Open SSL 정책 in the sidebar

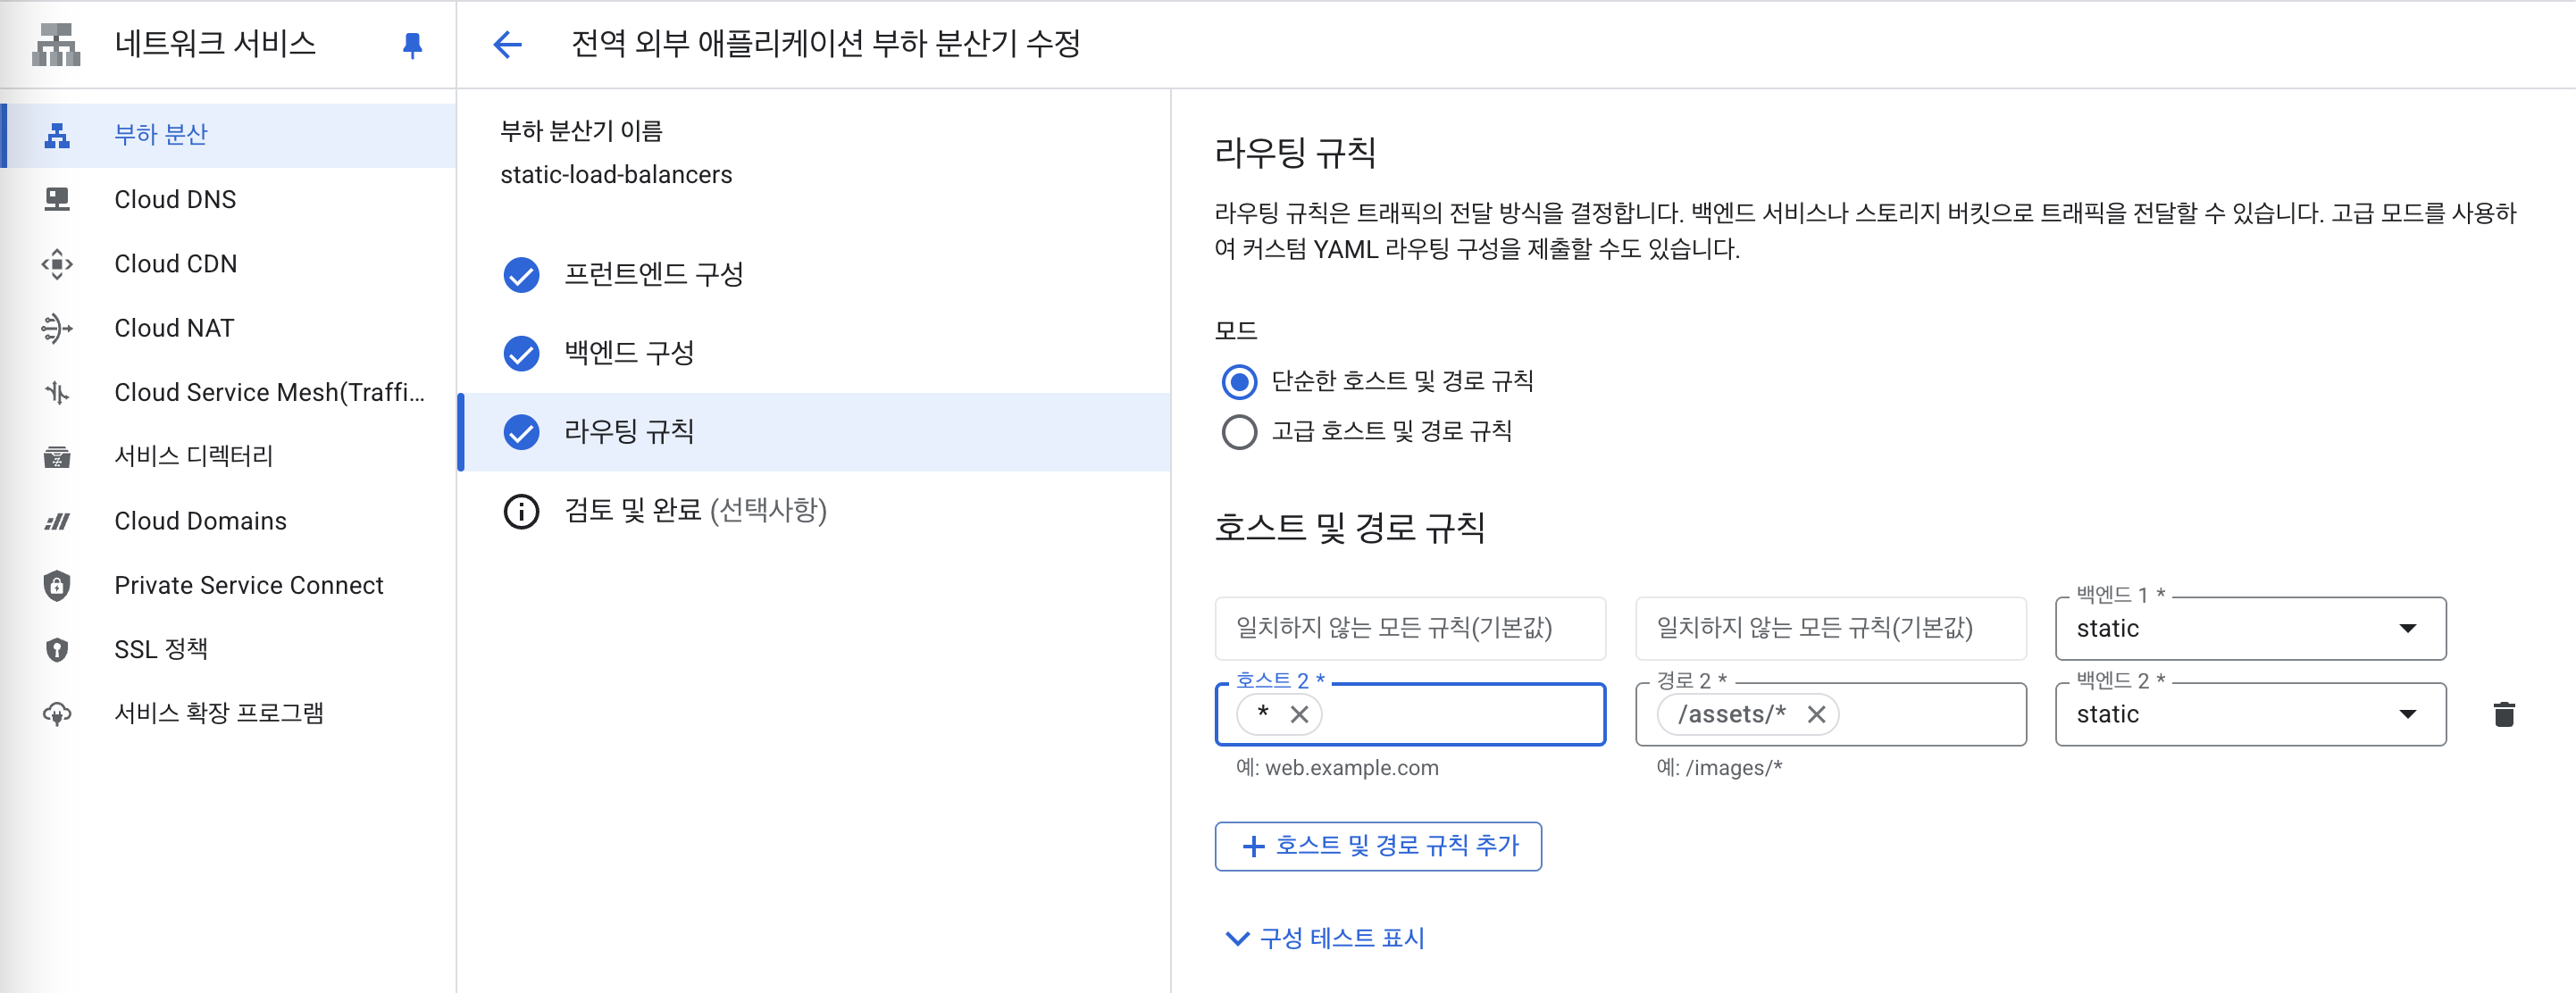pyautogui.click(x=161, y=649)
